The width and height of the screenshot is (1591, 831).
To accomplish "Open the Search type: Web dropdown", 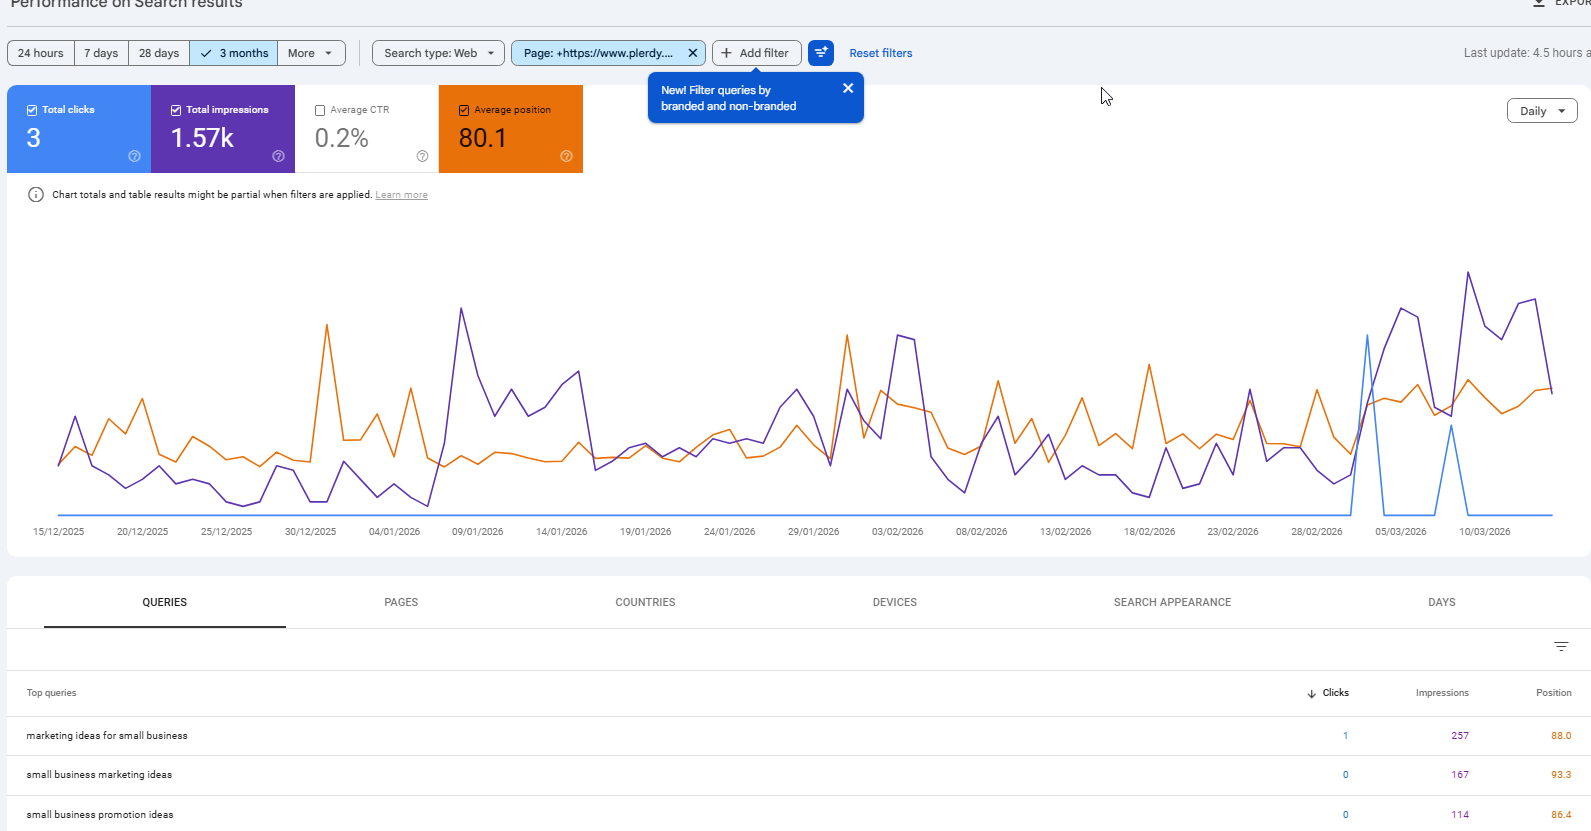I will [x=438, y=53].
